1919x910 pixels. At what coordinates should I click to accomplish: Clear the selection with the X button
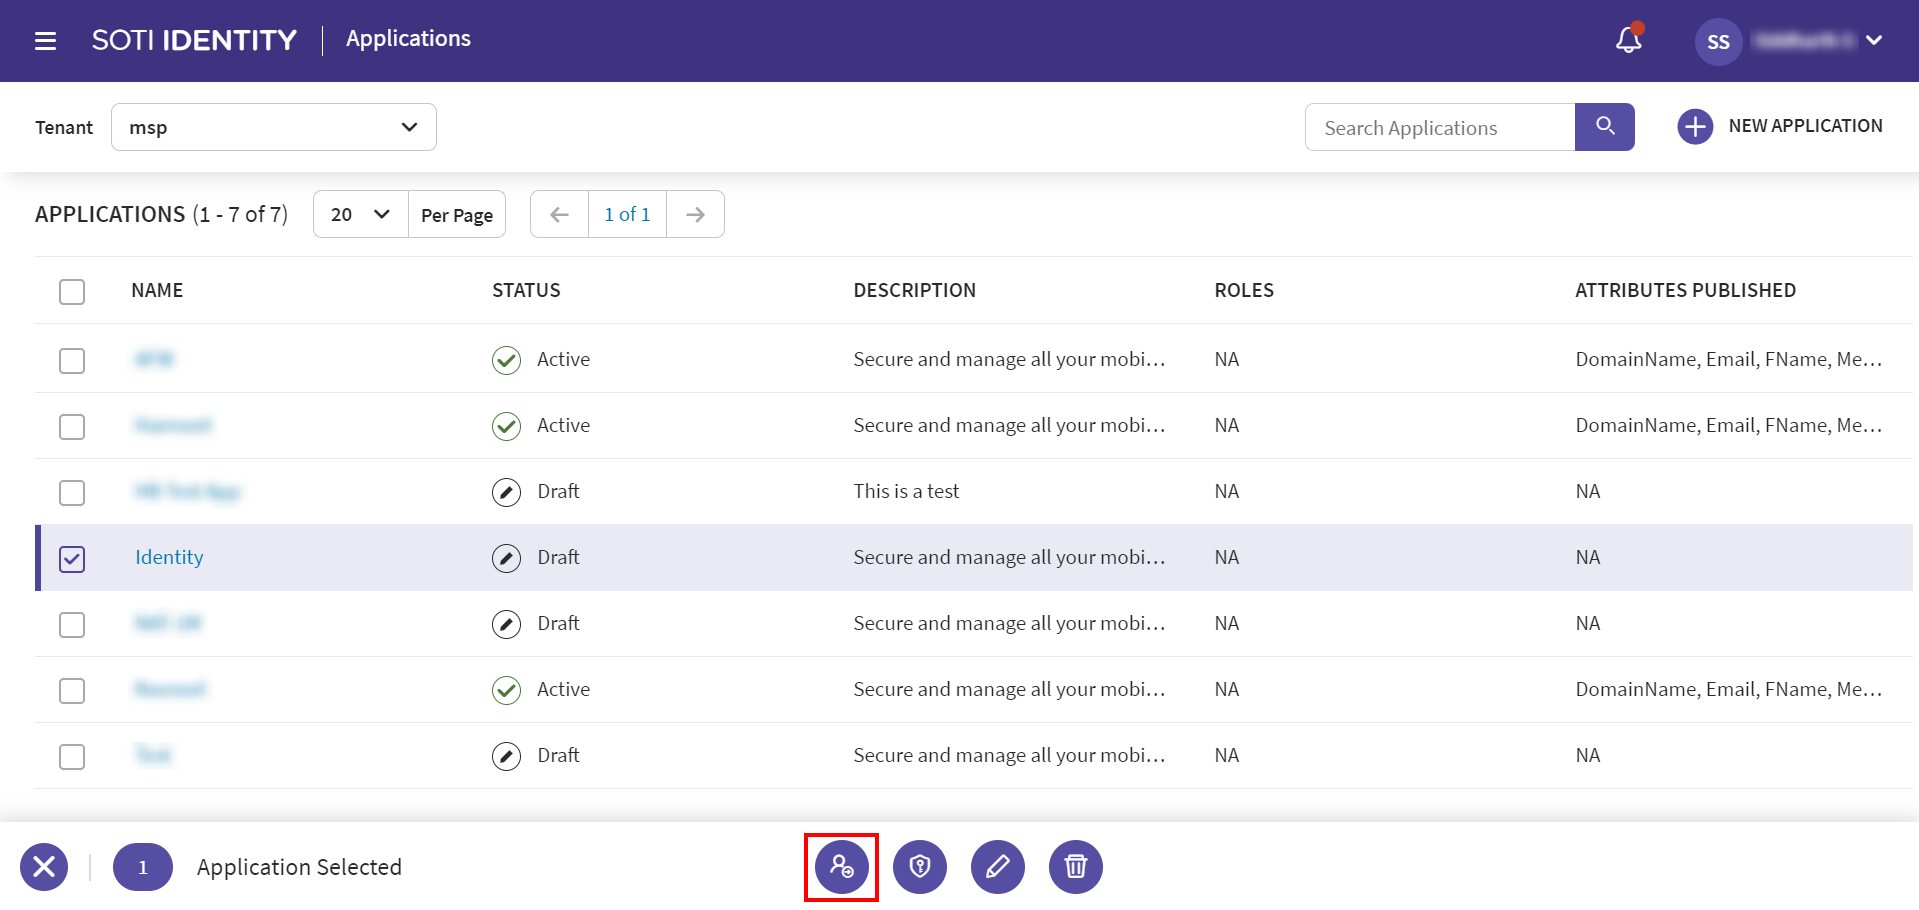(x=44, y=866)
